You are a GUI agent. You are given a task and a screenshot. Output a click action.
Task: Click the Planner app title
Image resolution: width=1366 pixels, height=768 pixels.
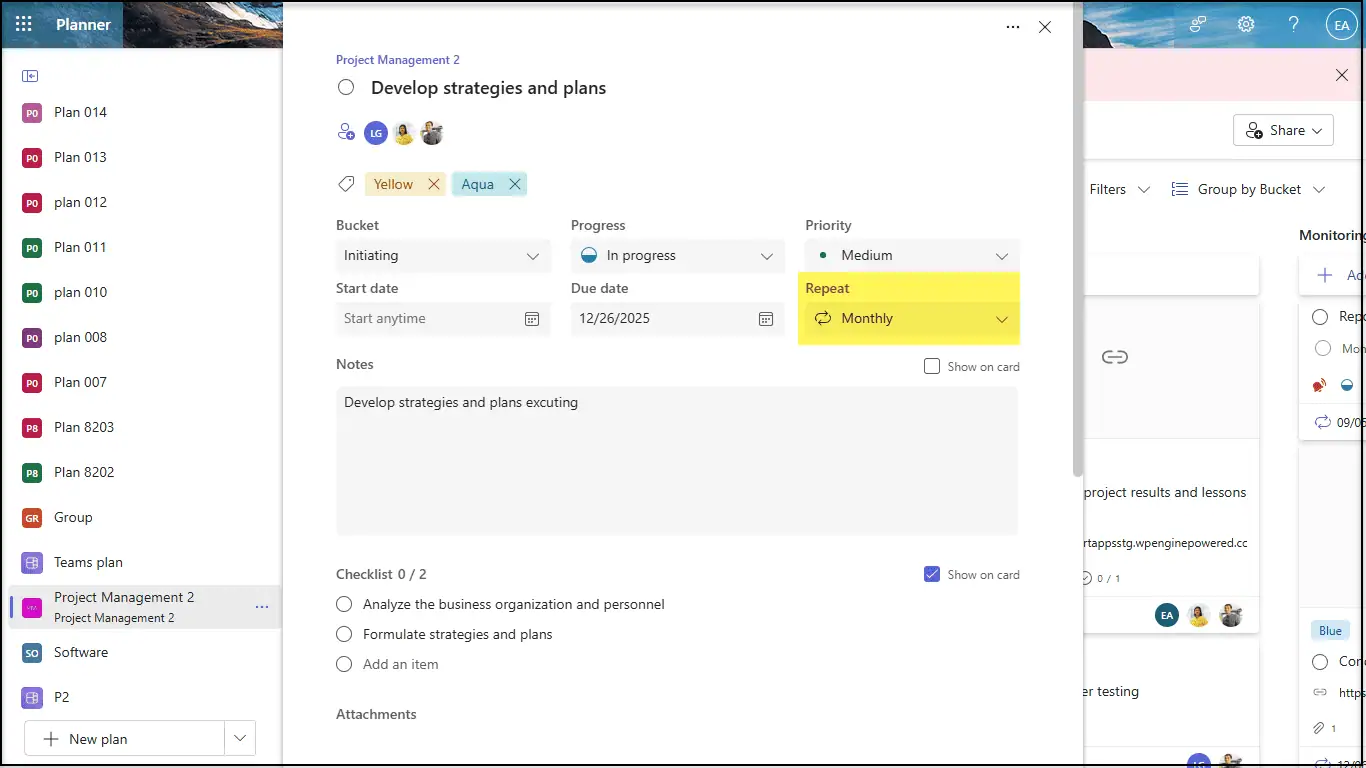(x=84, y=25)
